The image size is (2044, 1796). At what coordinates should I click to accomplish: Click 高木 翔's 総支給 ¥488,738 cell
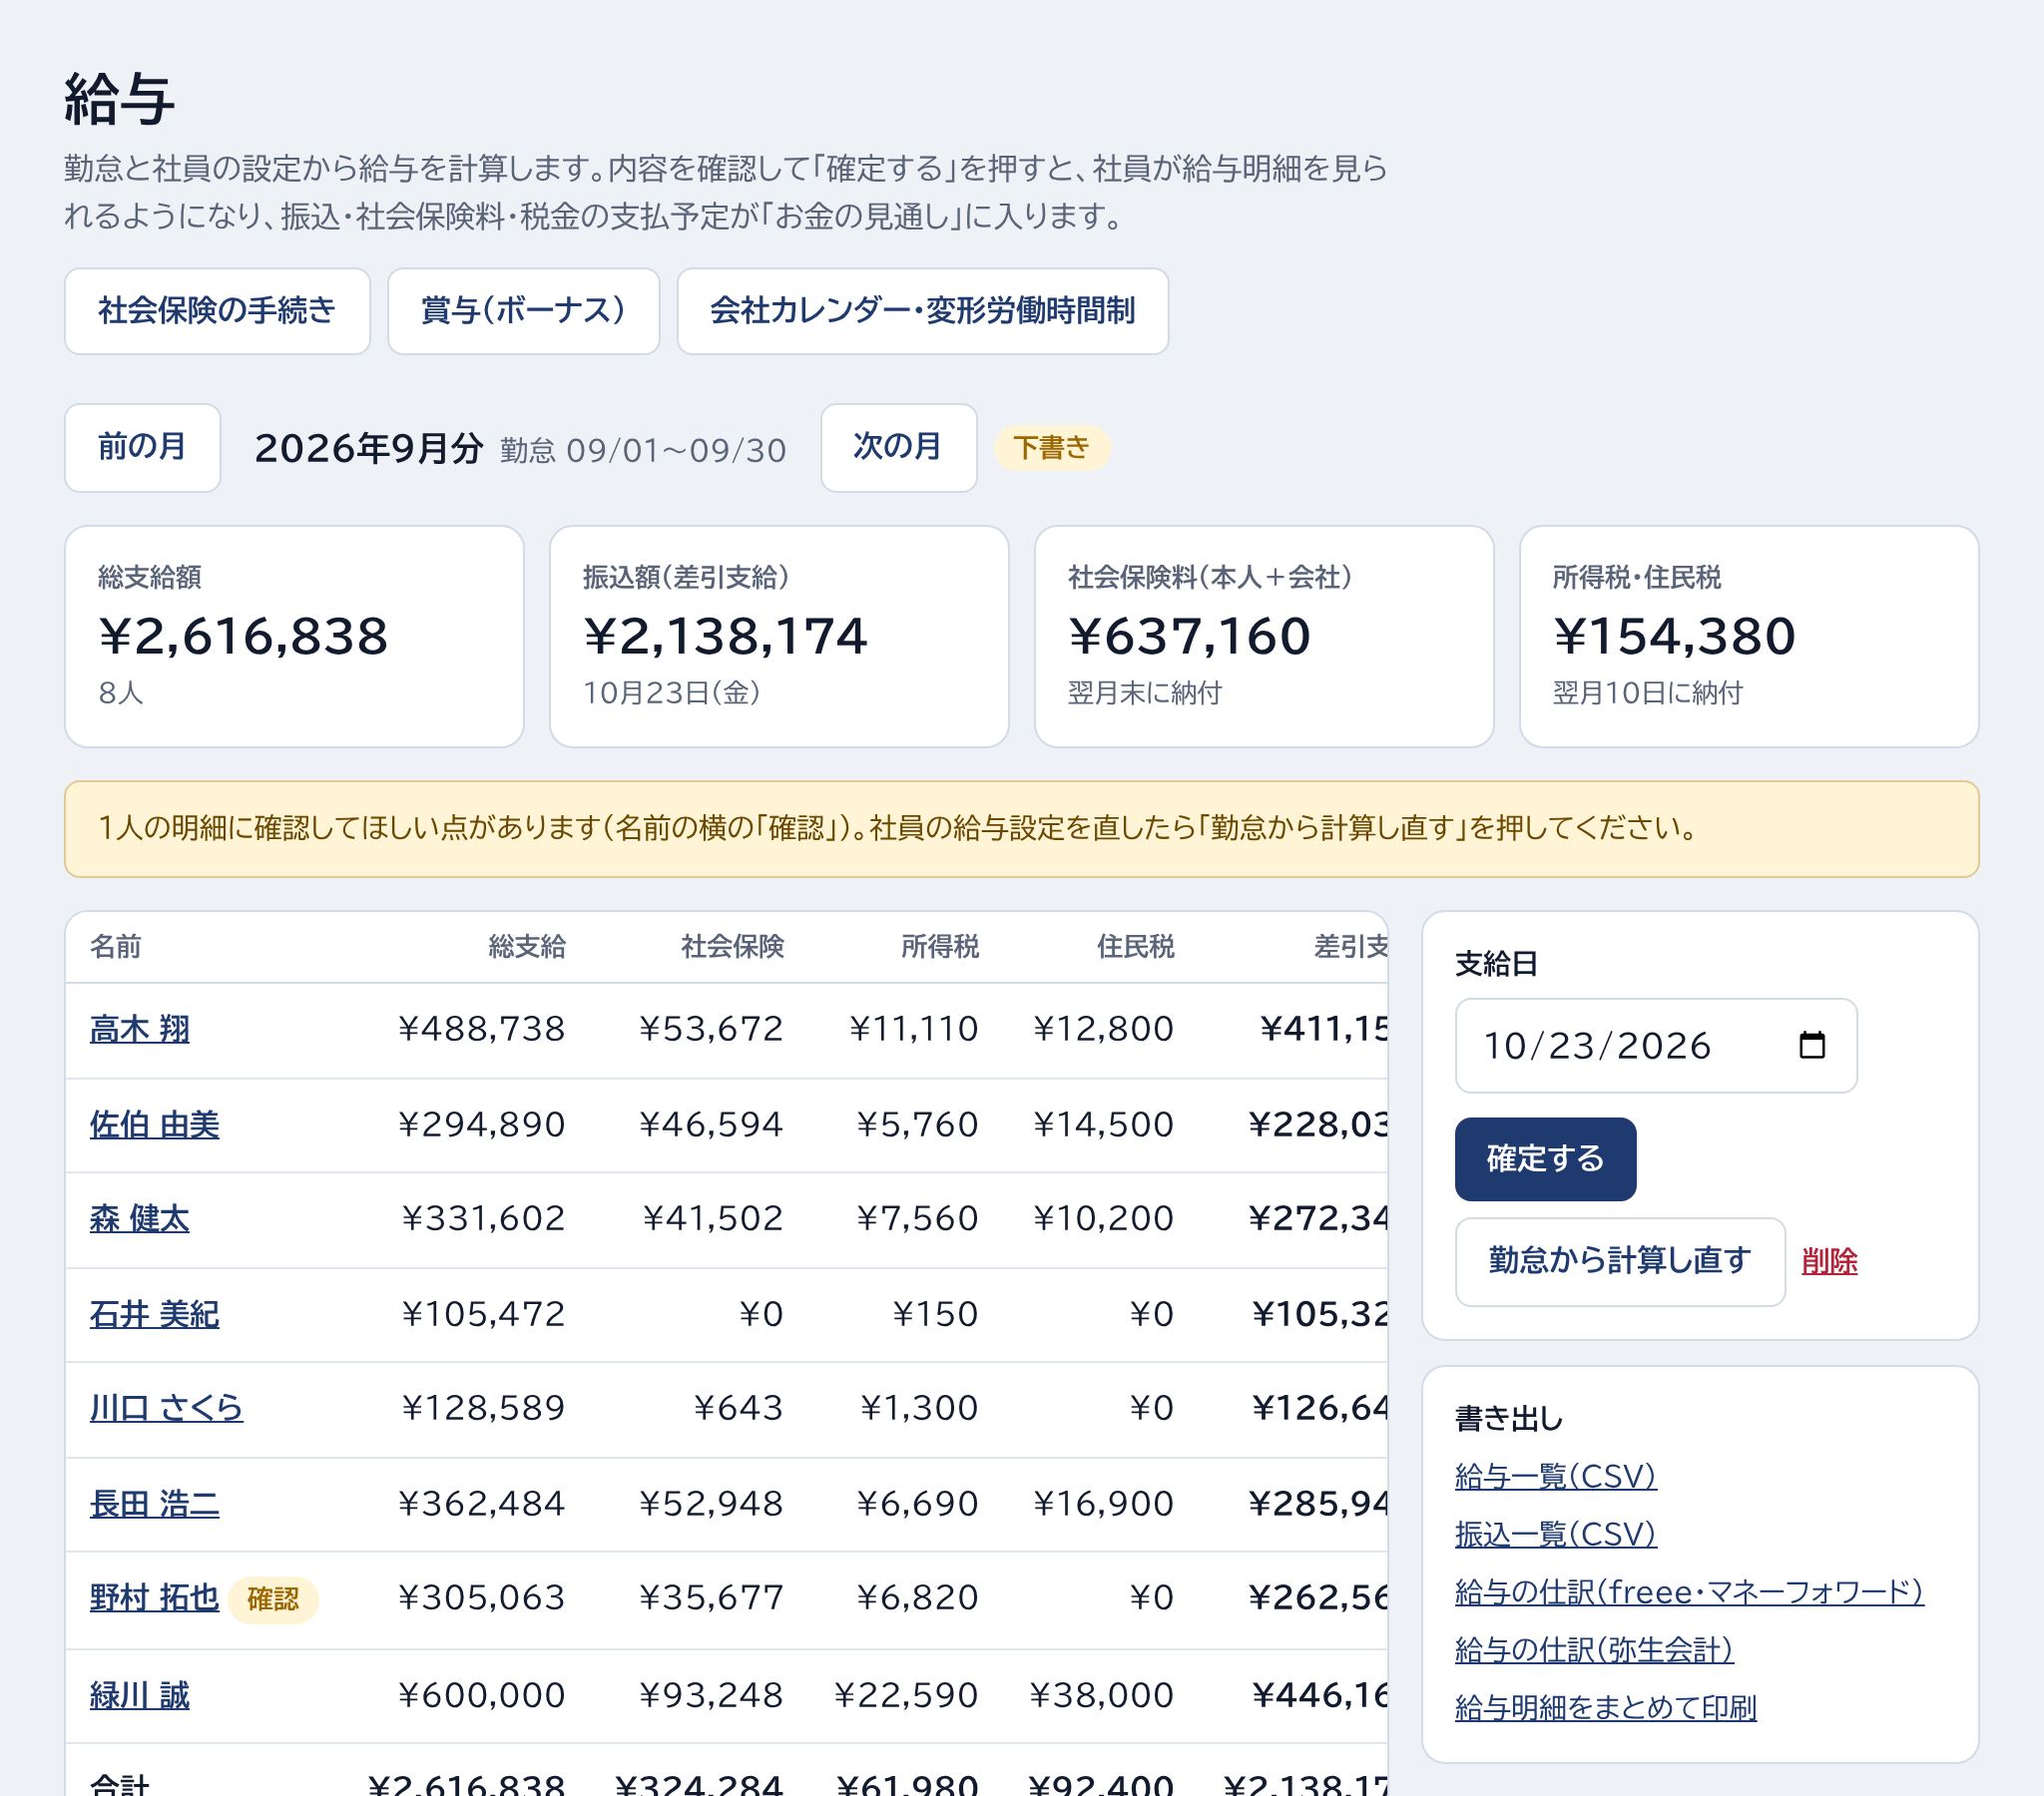click(x=481, y=1029)
